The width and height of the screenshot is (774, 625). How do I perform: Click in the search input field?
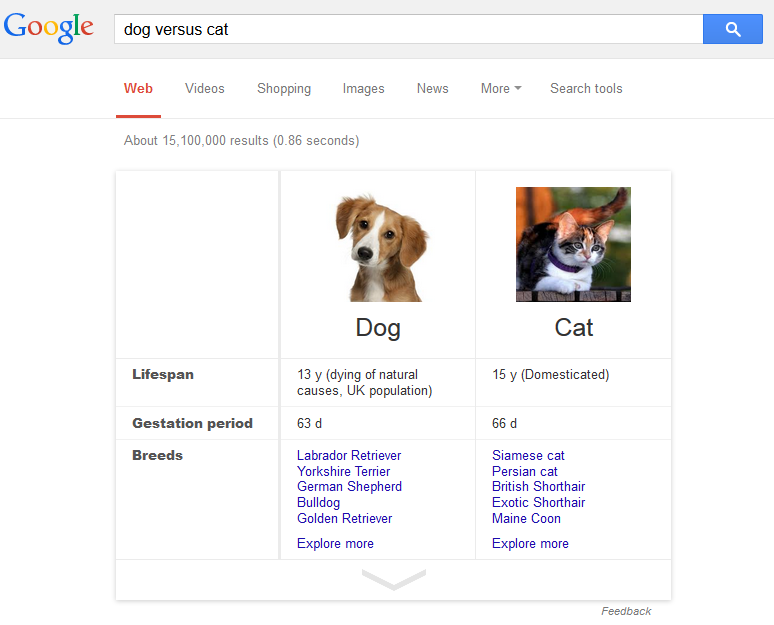tap(408, 29)
